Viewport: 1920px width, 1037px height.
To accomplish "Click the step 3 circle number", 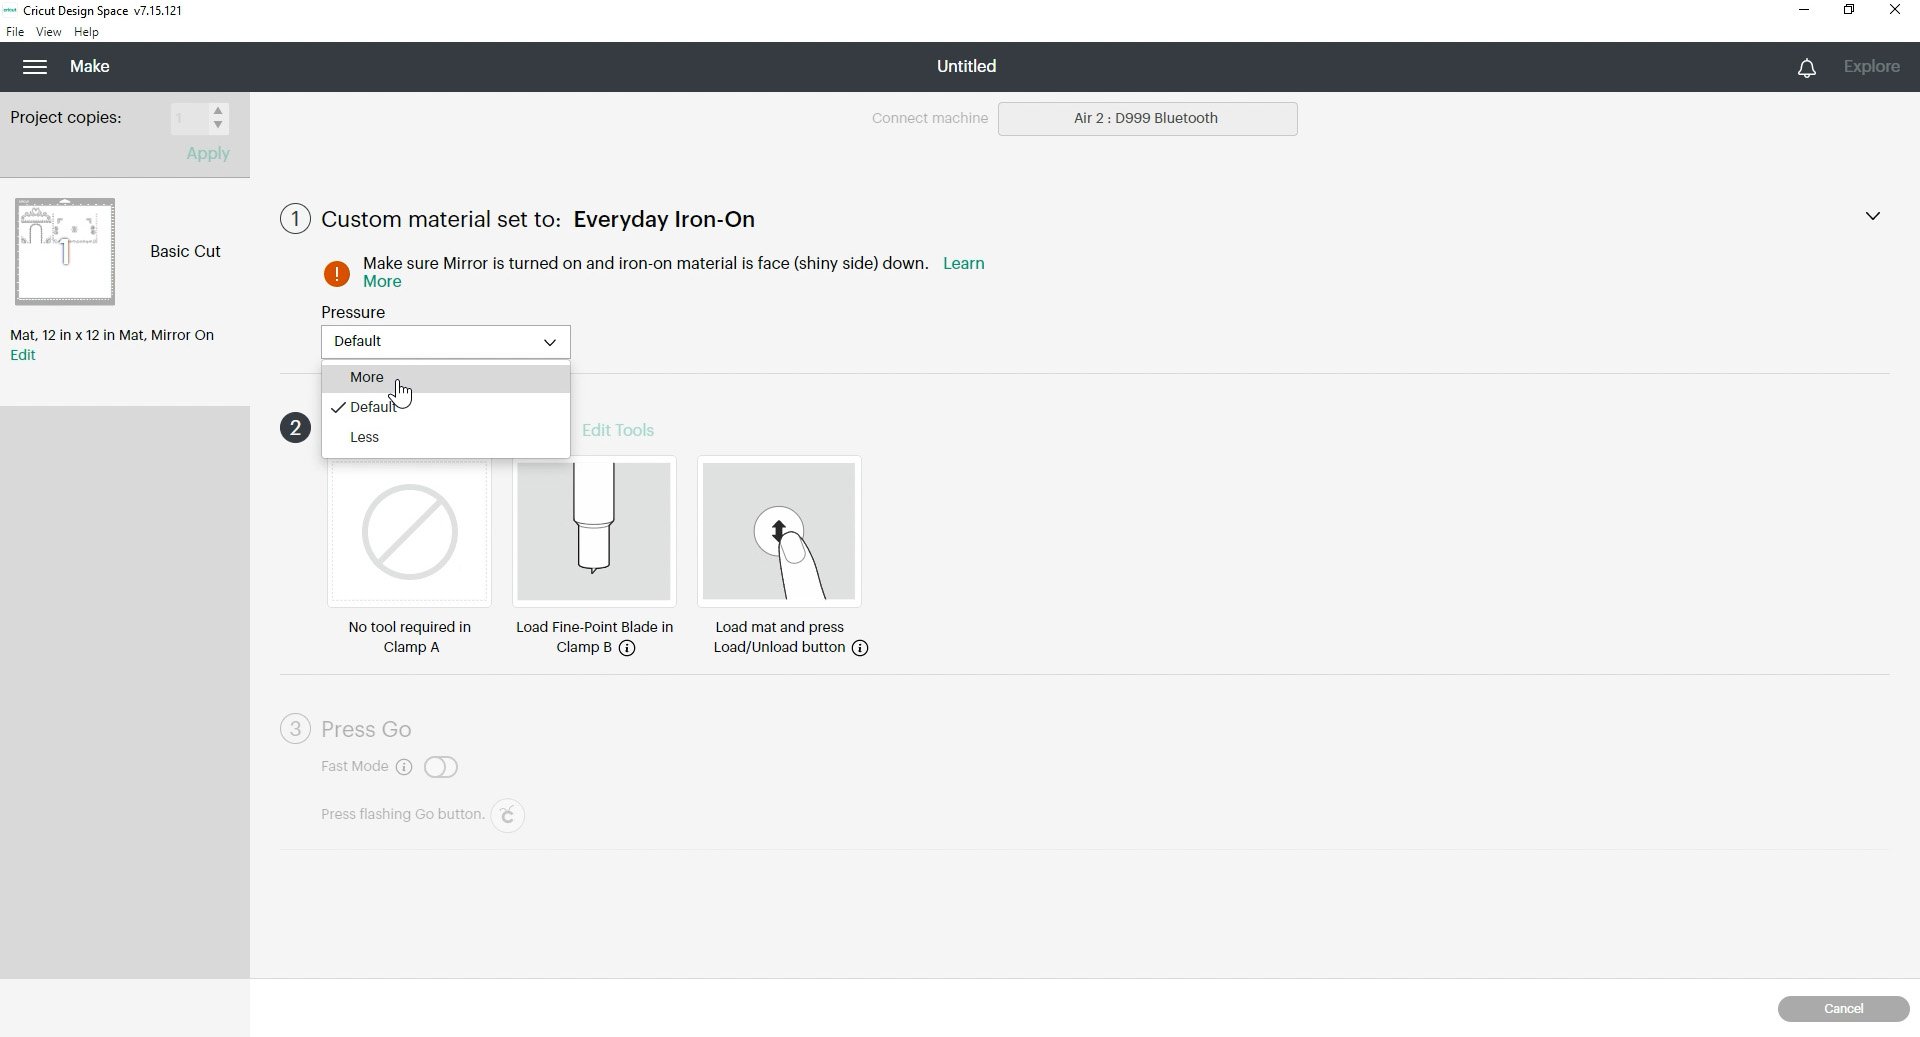I will click(x=295, y=728).
